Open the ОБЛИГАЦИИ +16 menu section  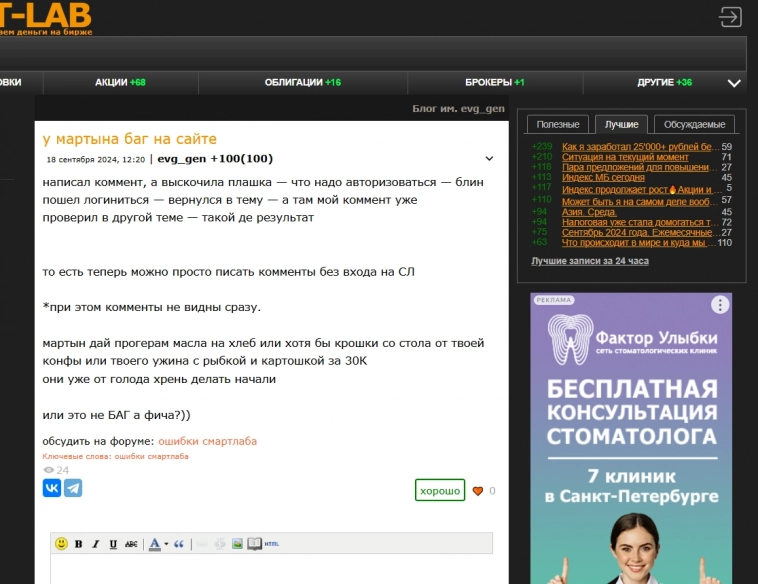coord(303,83)
